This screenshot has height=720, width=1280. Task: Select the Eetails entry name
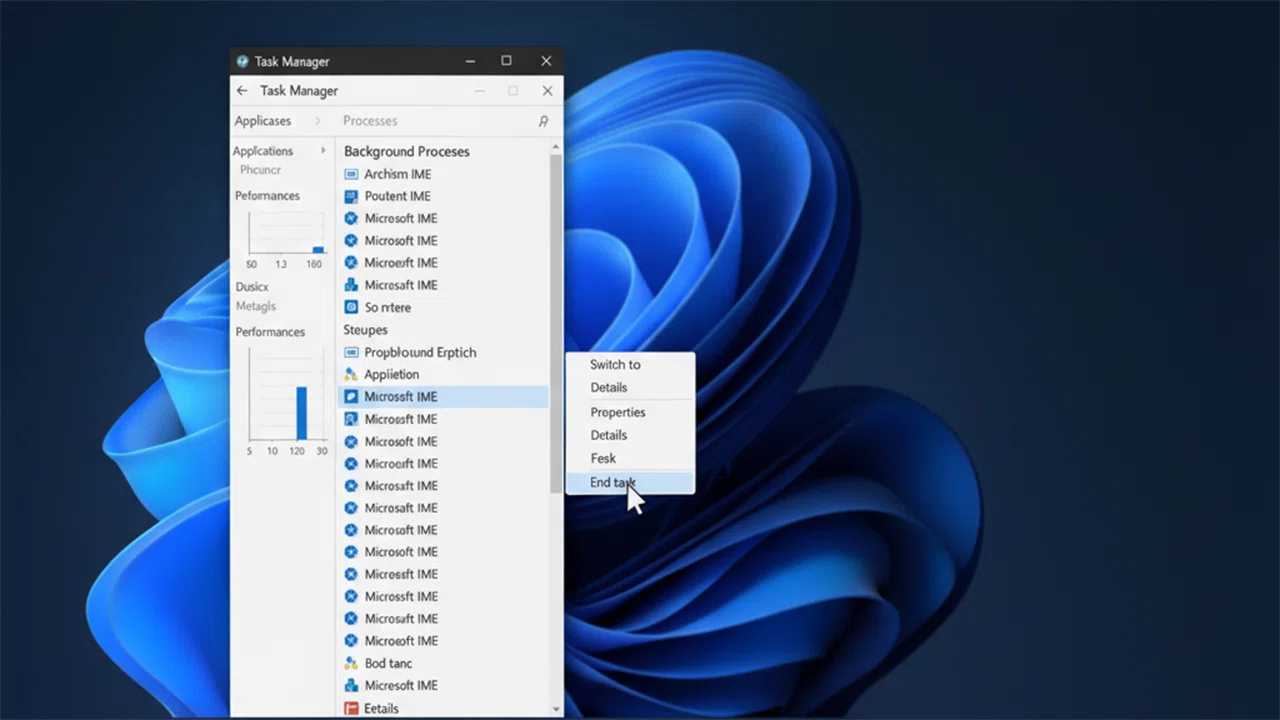click(x=381, y=708)
